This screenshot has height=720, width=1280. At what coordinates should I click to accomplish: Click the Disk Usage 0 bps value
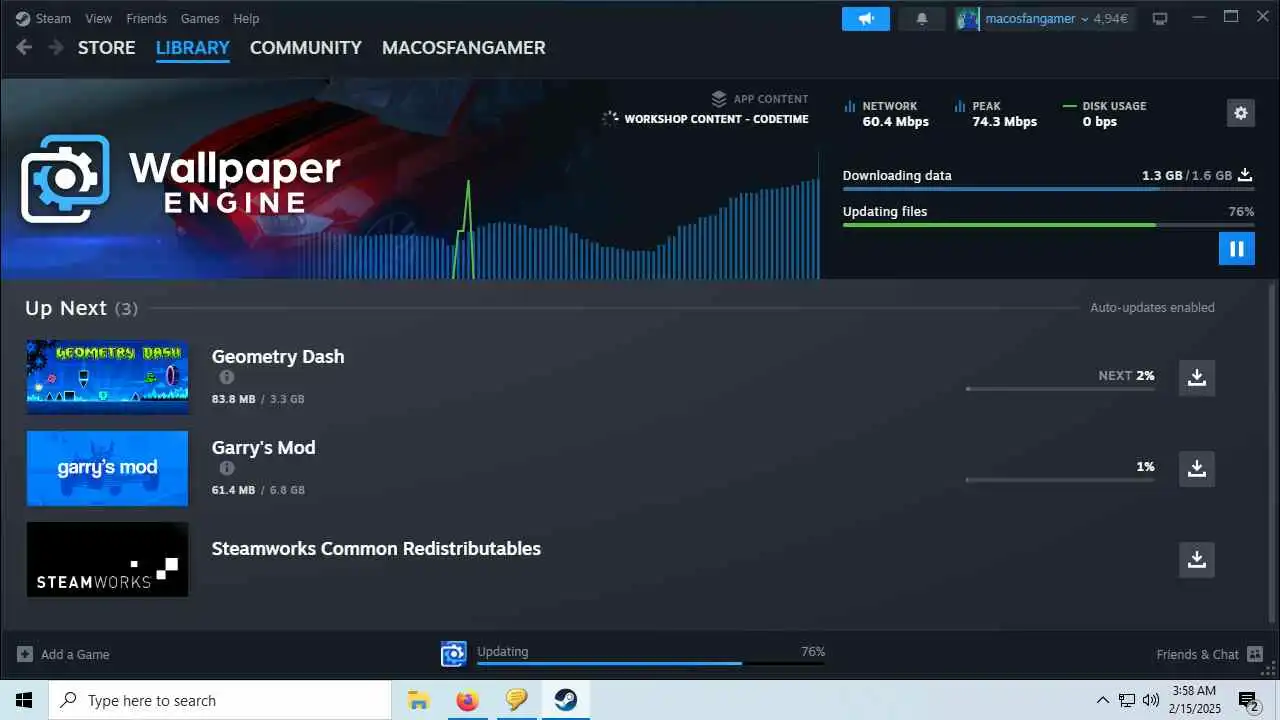(1100, 122)
